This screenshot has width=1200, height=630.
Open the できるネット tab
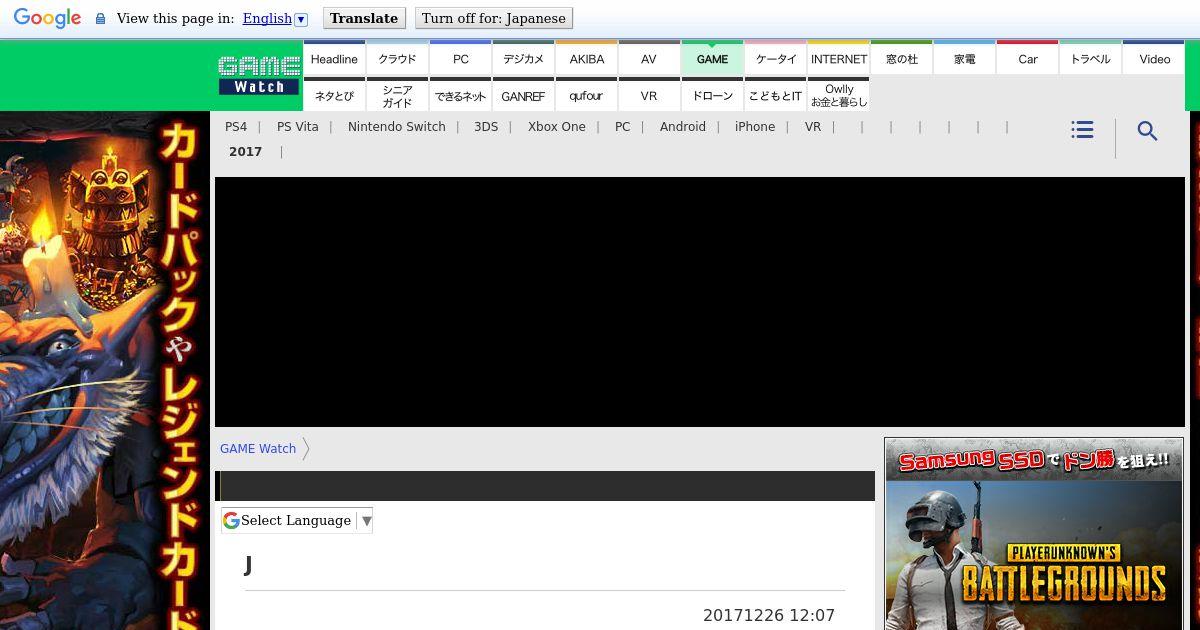460,95
